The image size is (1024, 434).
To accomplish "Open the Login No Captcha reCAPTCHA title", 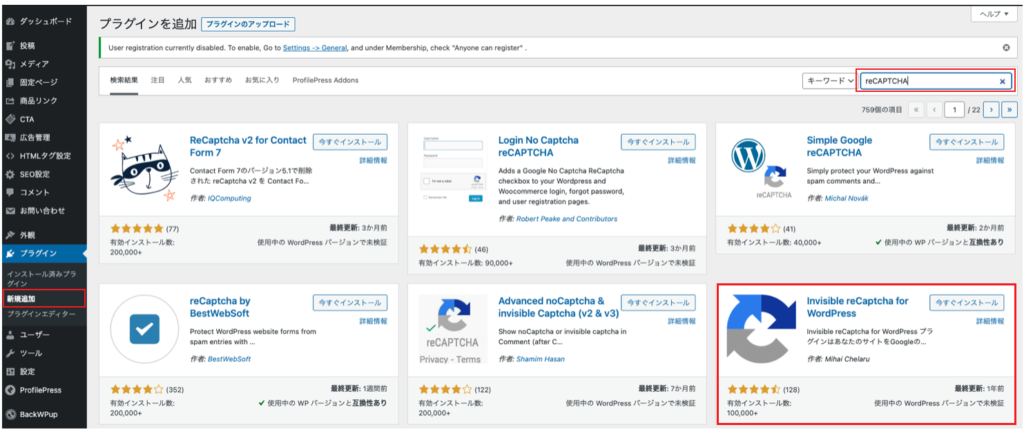I will pos(538,146).
